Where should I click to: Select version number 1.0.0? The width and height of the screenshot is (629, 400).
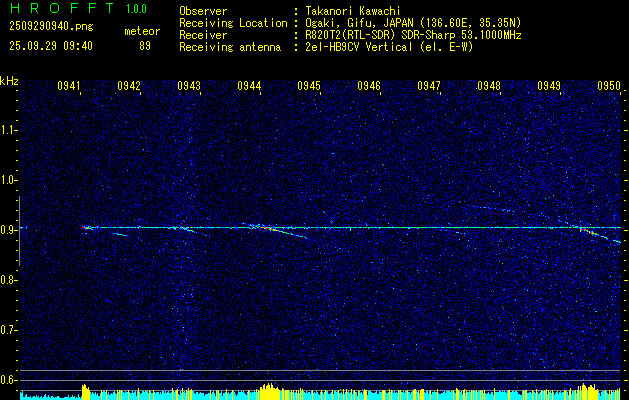pos(136,9)
